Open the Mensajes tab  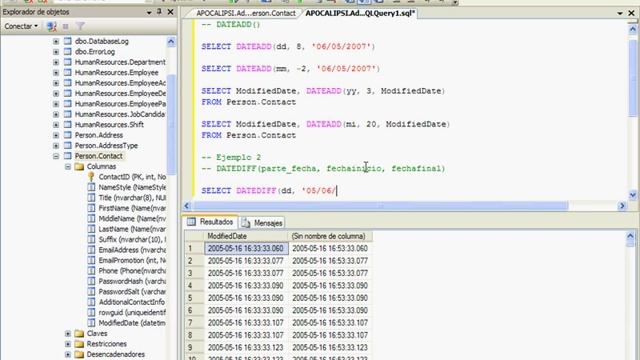tap(262, 223)
